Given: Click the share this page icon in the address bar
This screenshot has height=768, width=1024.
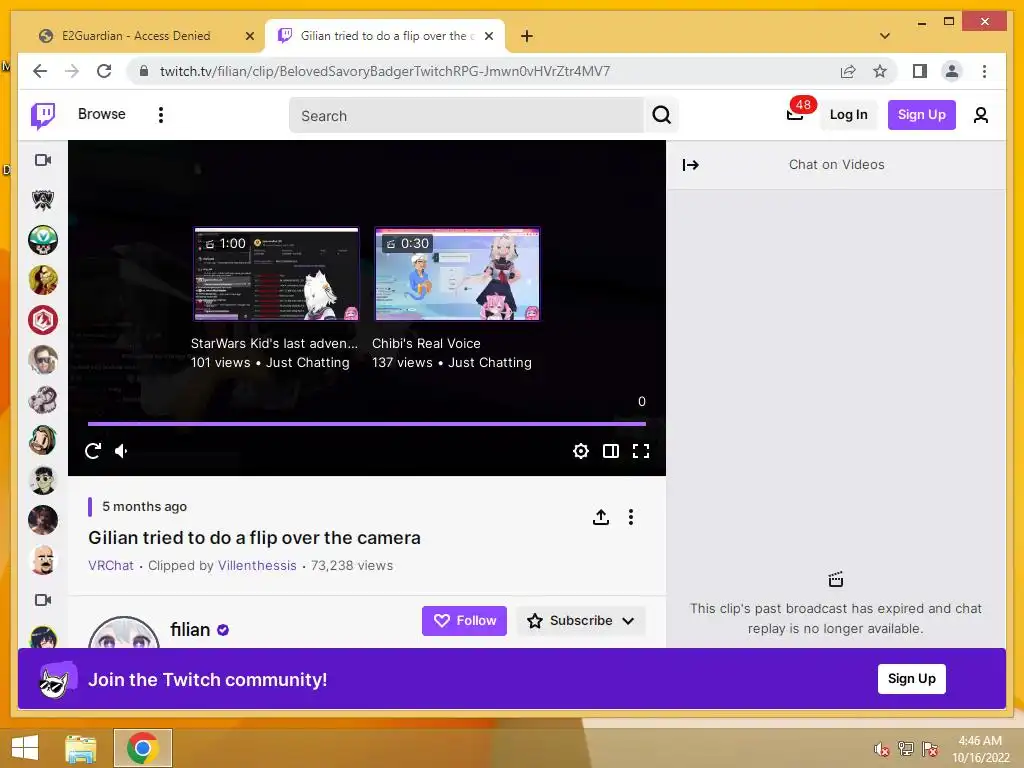Looking at the screenshot, I should pos(848,71).
